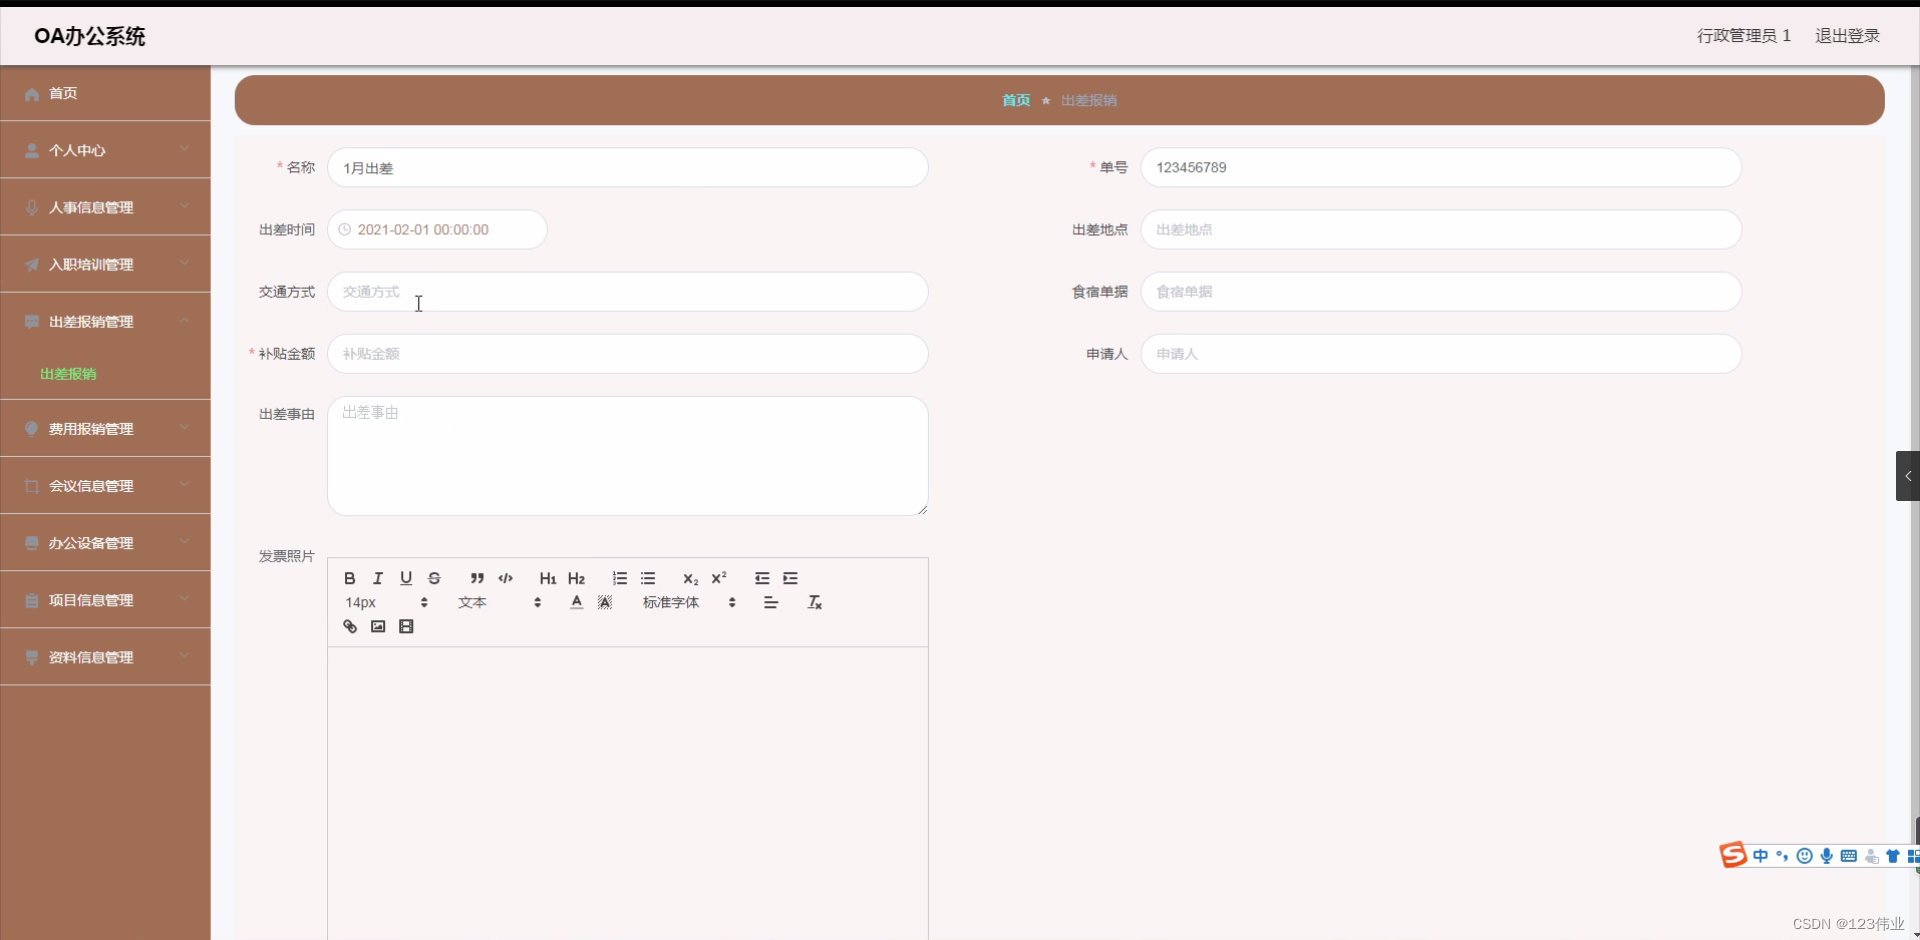Switch Sogou input between Chinese and English
This screenshot has width=1920, height=940.
coord(1759,856)
